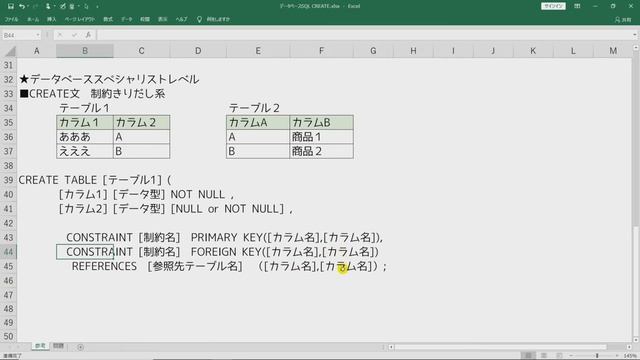Select column M header

(613, 51)
